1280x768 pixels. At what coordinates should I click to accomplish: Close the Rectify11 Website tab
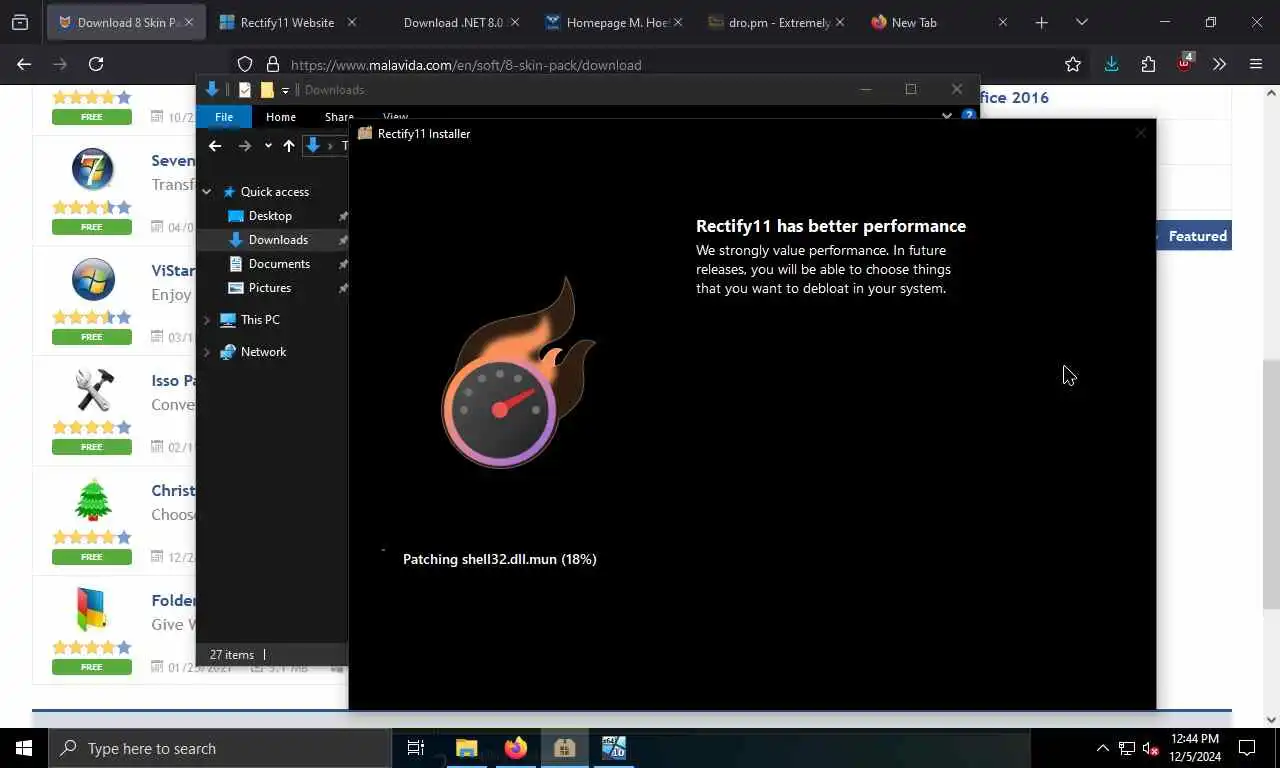coord(351,22)
